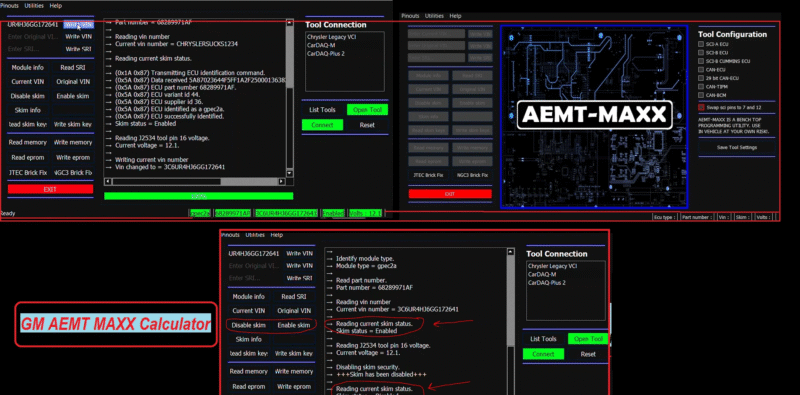Click log scroll-up arrow in top-left window
800x395 pixels.
pyautogui.click(x=290, y=22)
